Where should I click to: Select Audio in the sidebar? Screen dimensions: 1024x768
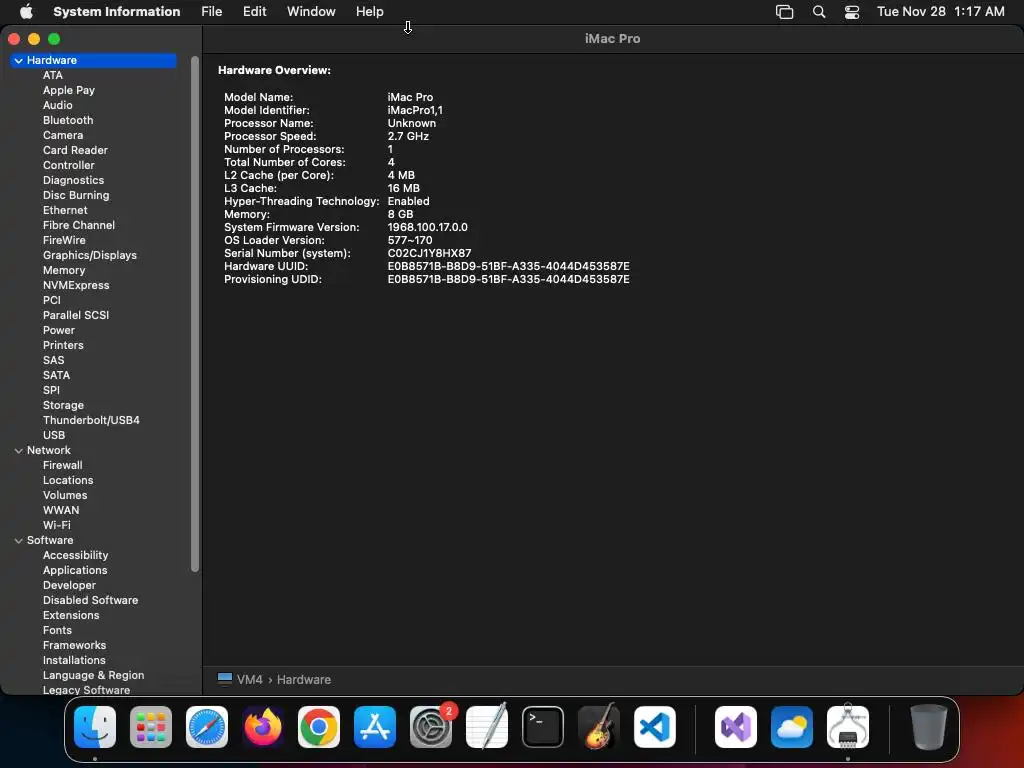pos(57,105)
